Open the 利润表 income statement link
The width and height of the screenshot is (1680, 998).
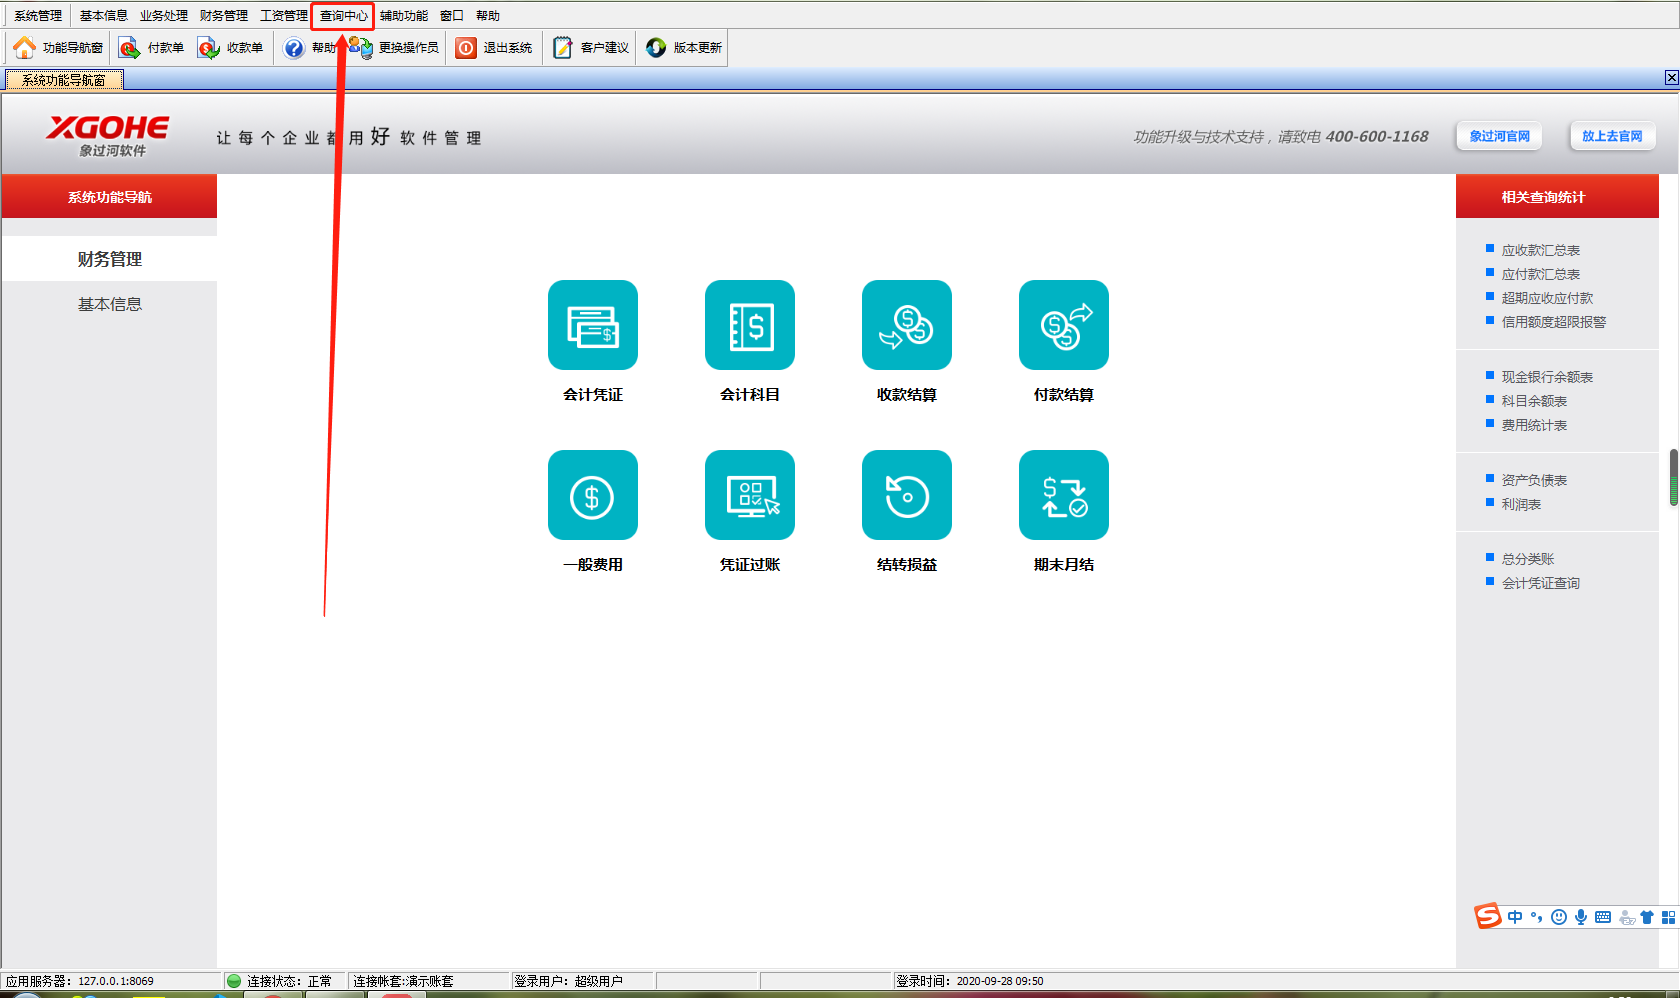tap(1521, 504)
